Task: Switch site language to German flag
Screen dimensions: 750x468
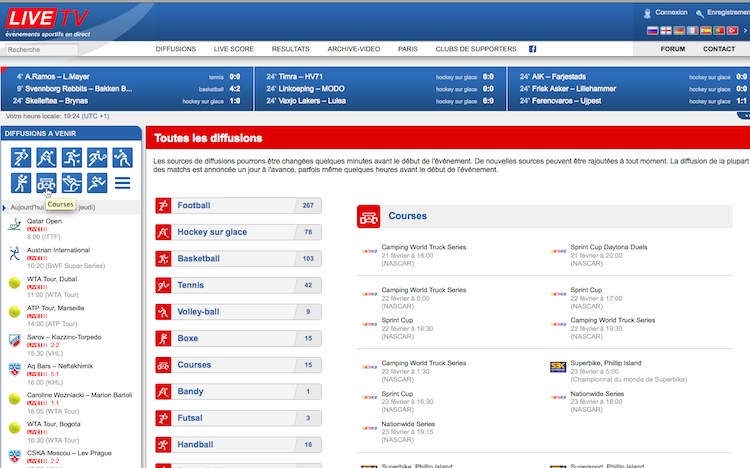Action: [679, 31]
